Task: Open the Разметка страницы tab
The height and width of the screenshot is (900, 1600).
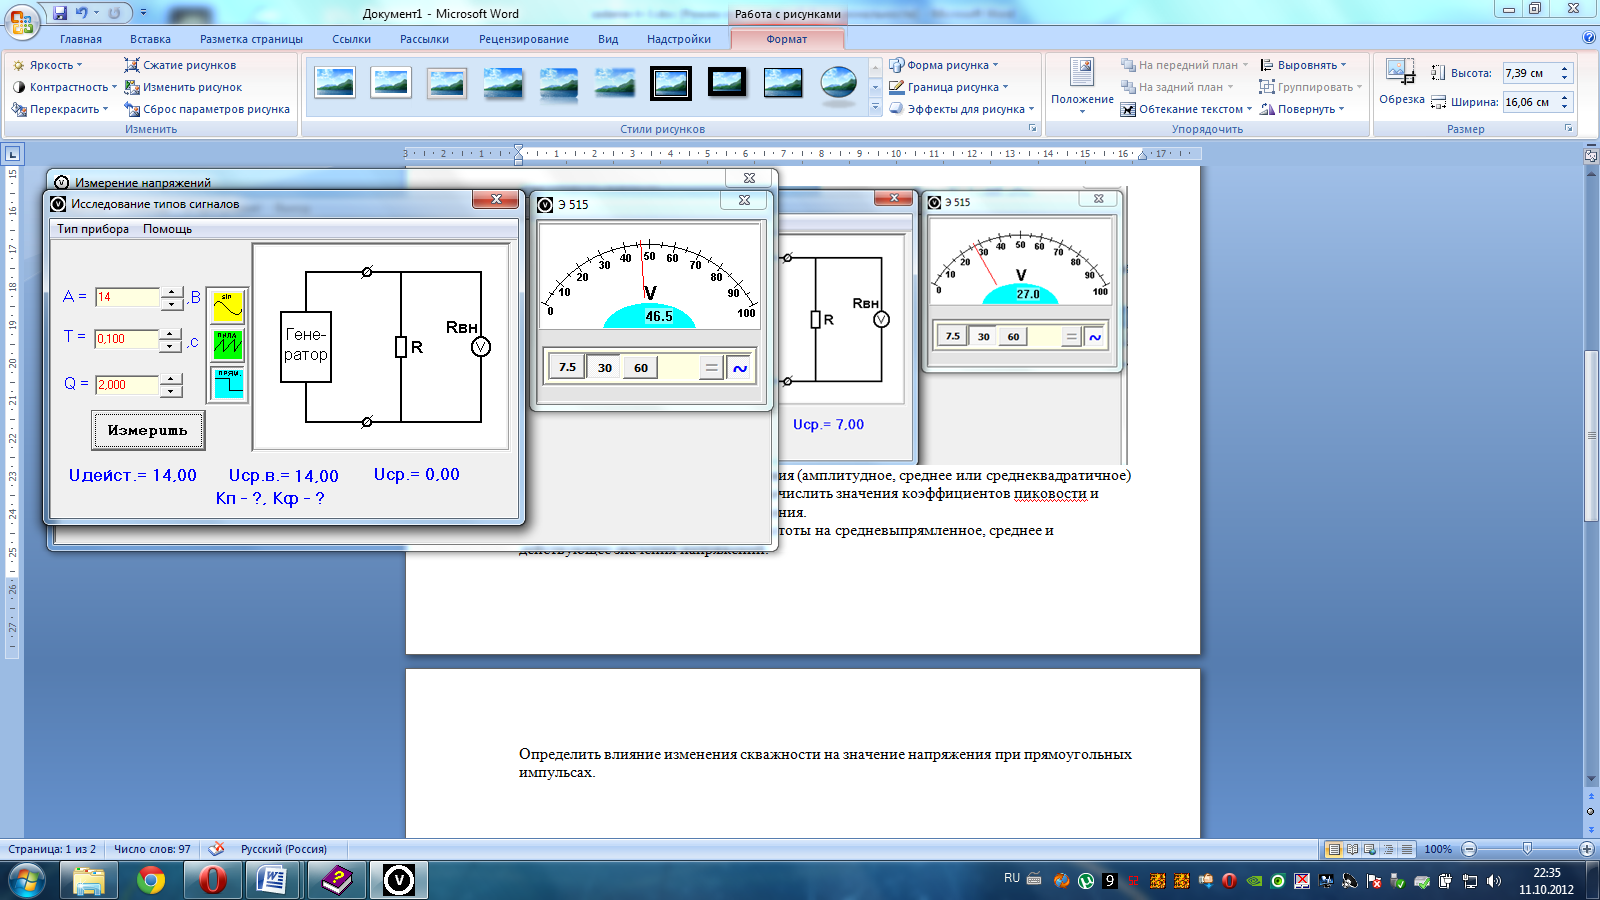Action: pyautogui.click(x=251, y=39)
